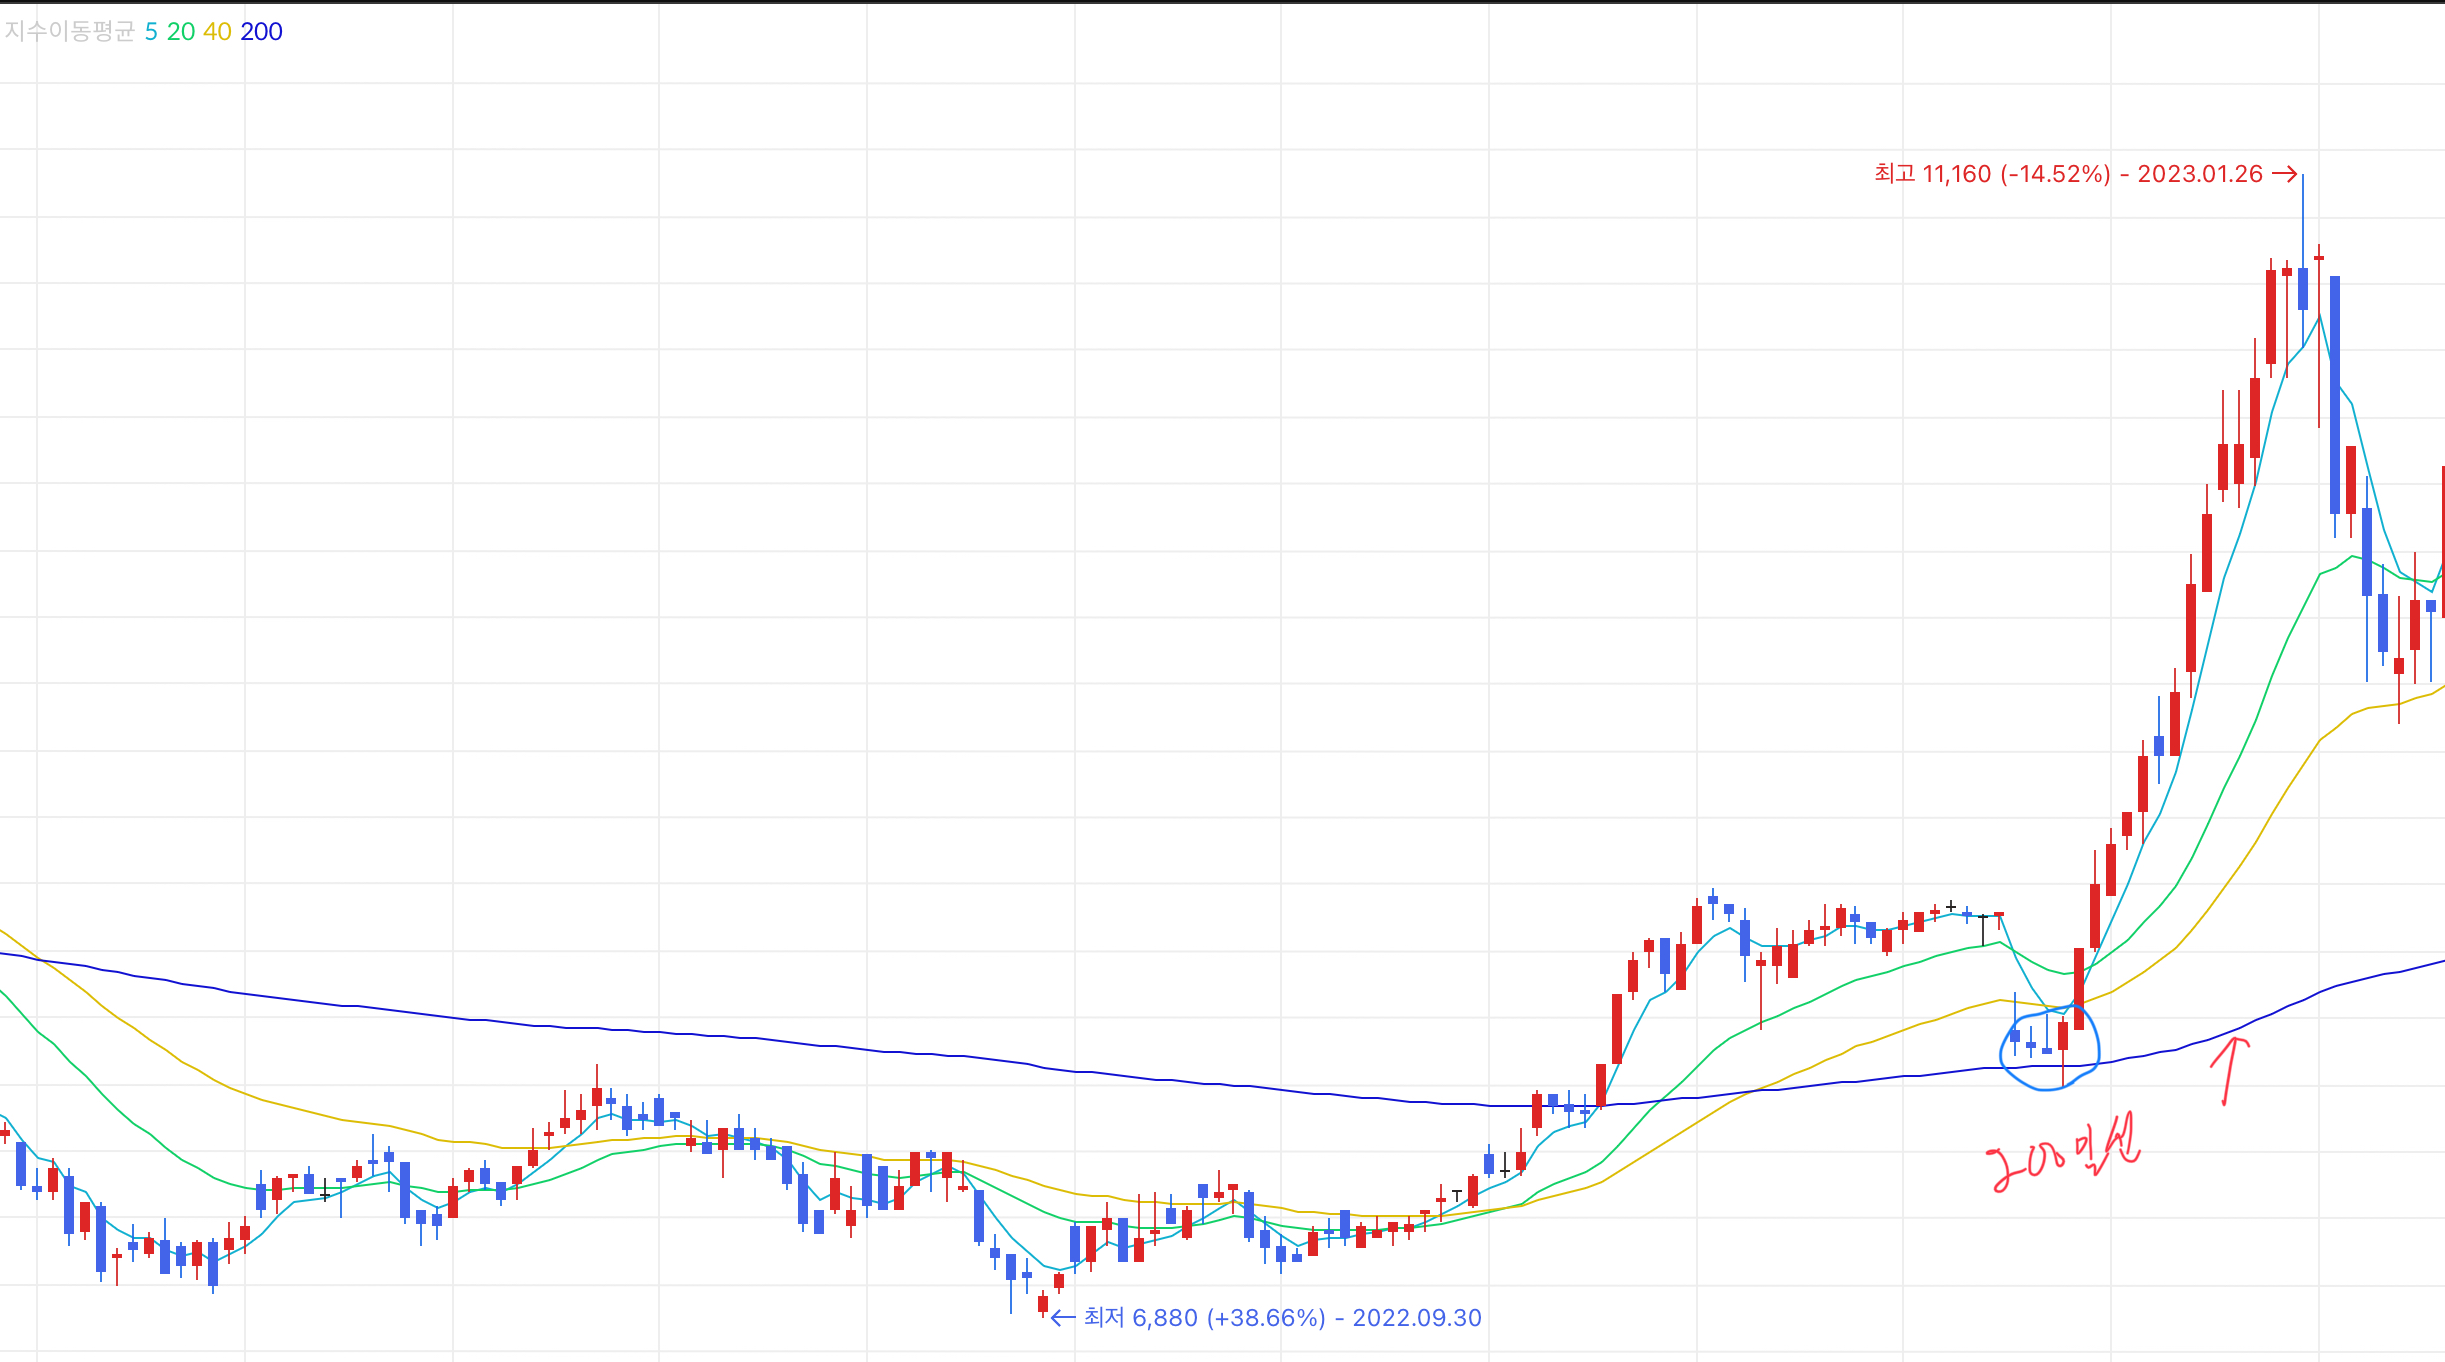This screenshot has height=1362, width=2445.
Task: Select the 5-period moving average legend value
Action: 151,32
